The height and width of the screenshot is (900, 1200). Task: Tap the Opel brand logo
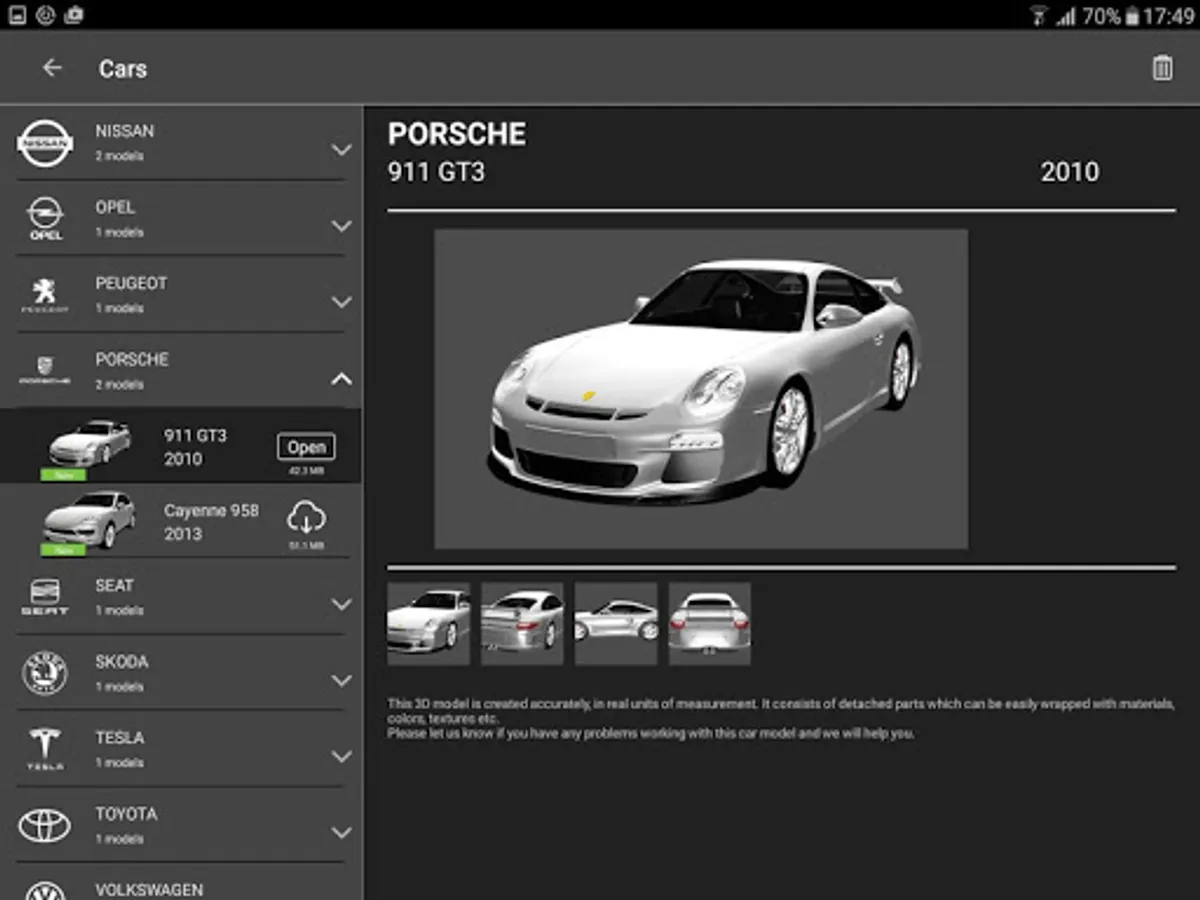(45, 219)
